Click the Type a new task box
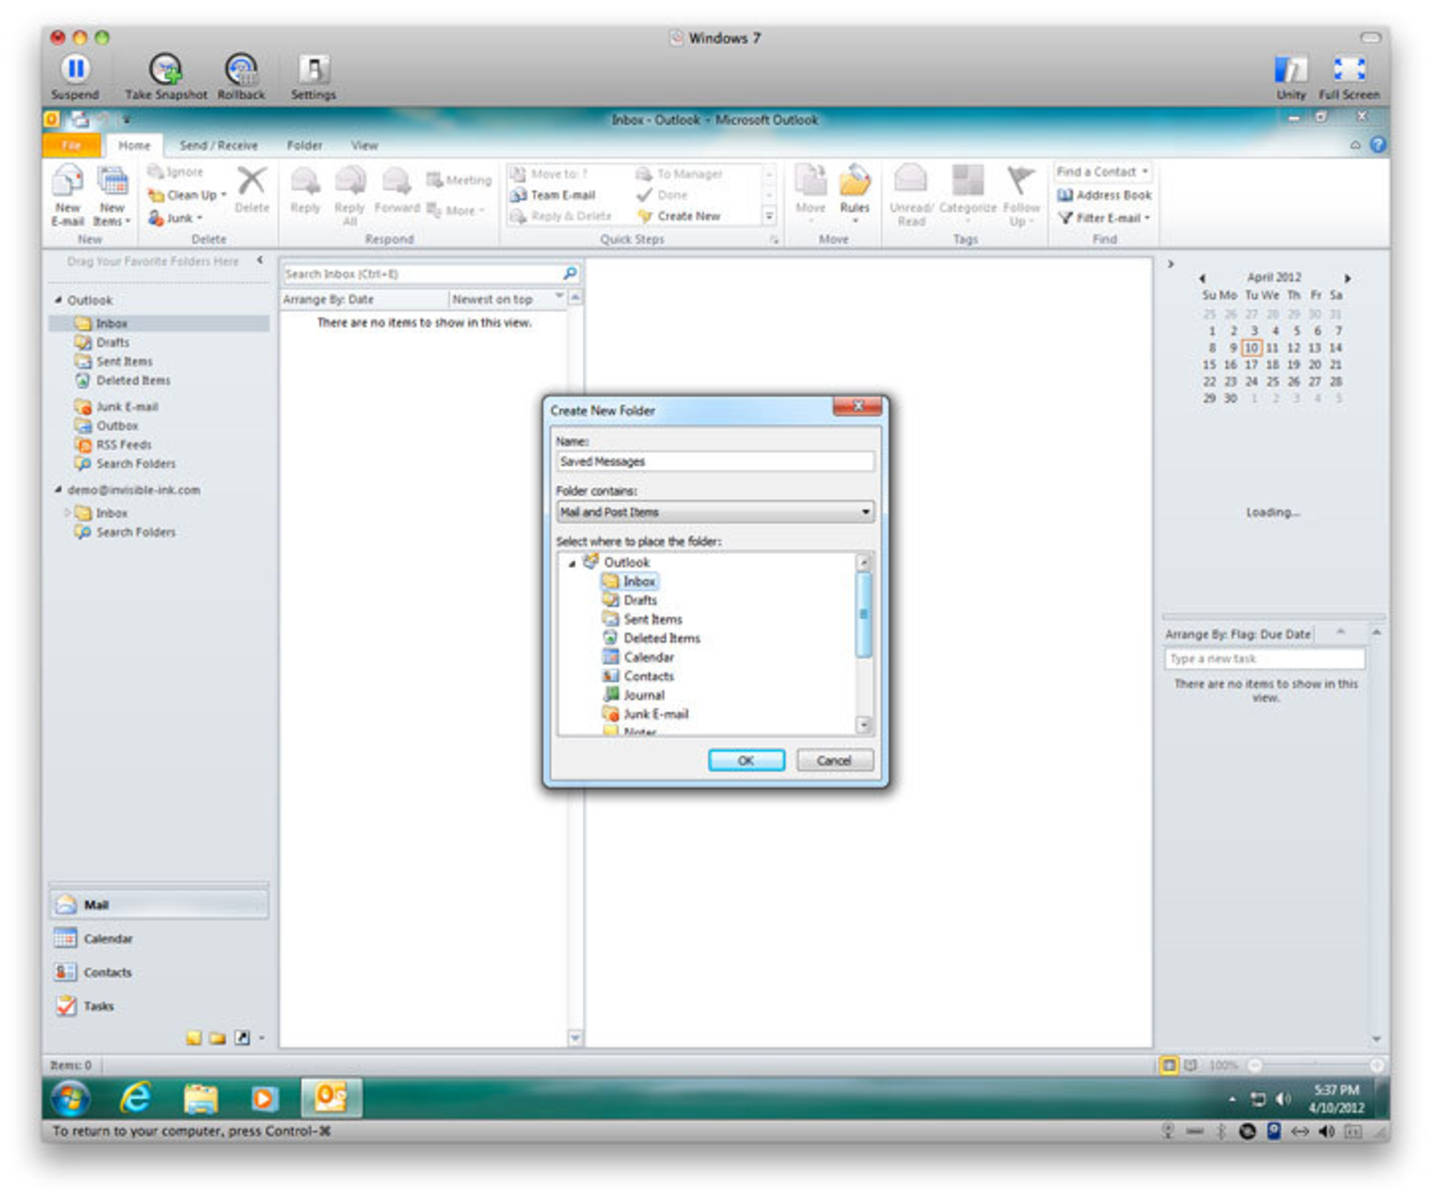1432x1200 pixels. click(x=1264, y=659)
